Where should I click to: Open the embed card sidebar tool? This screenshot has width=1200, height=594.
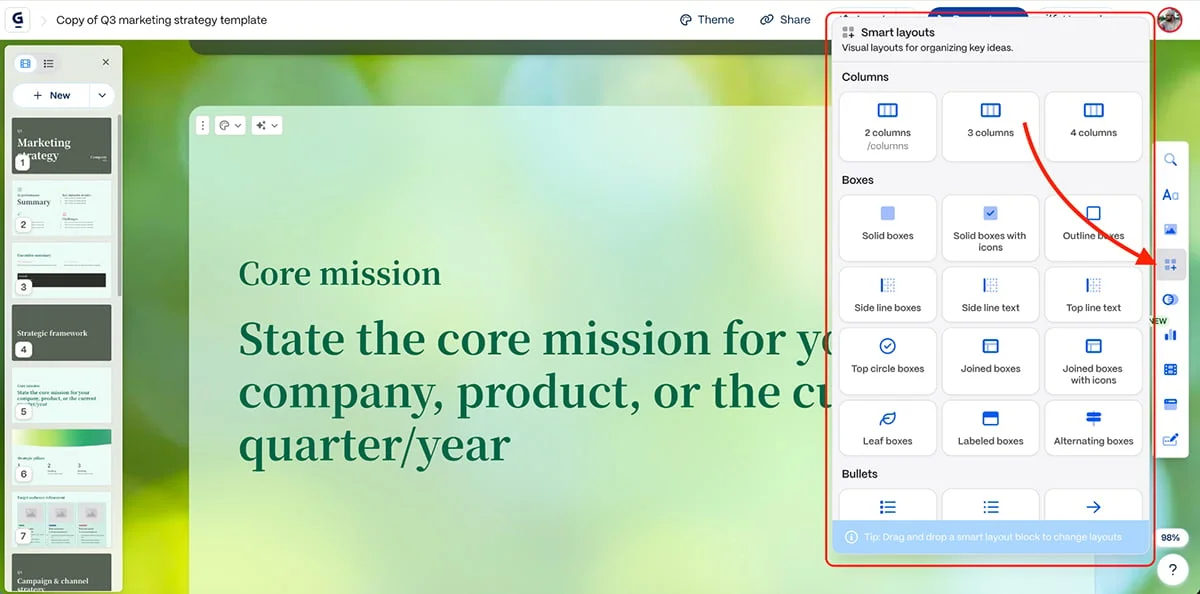[x=1170, y=404]
